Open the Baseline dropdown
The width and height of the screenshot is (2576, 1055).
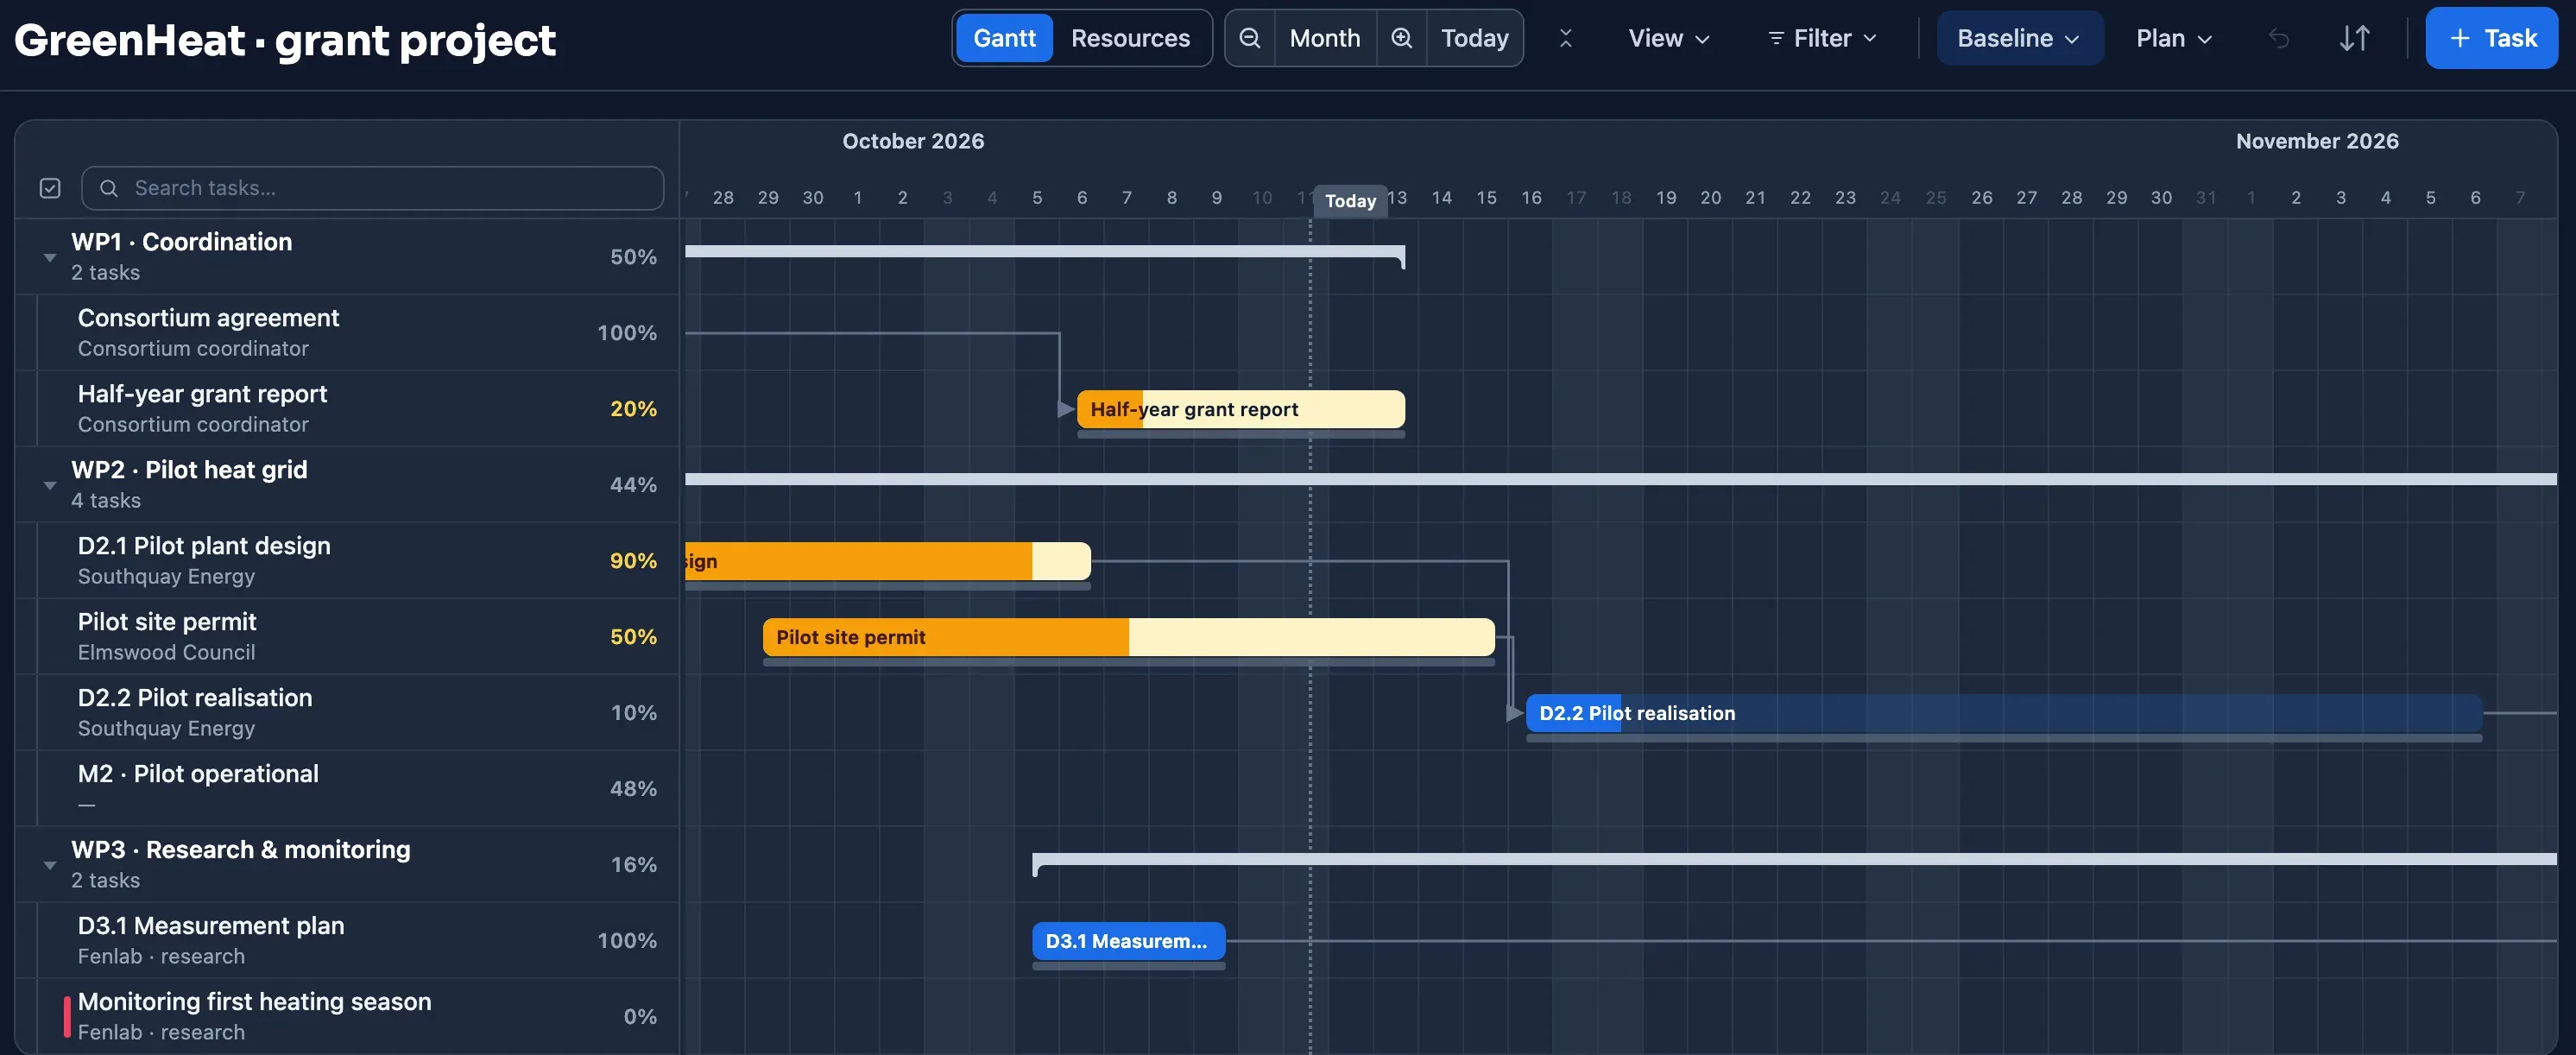click(2019, 38)
